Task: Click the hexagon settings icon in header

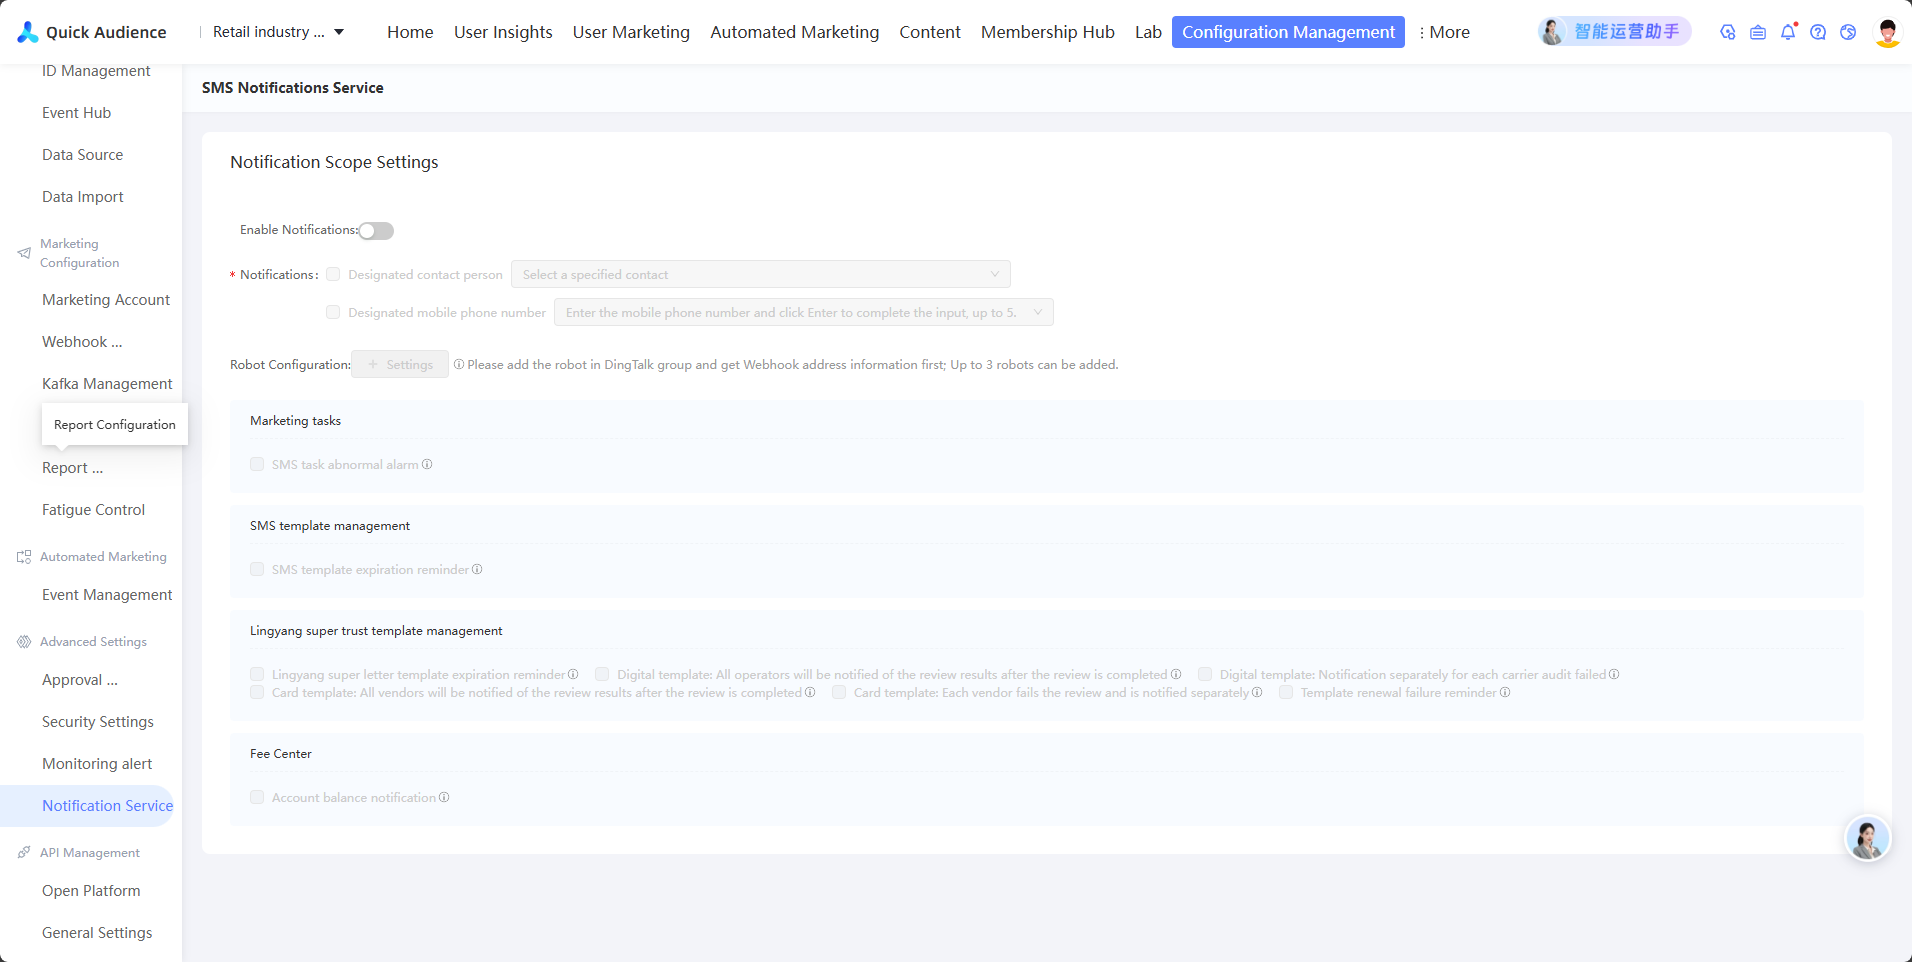Action: point(1728,32)
